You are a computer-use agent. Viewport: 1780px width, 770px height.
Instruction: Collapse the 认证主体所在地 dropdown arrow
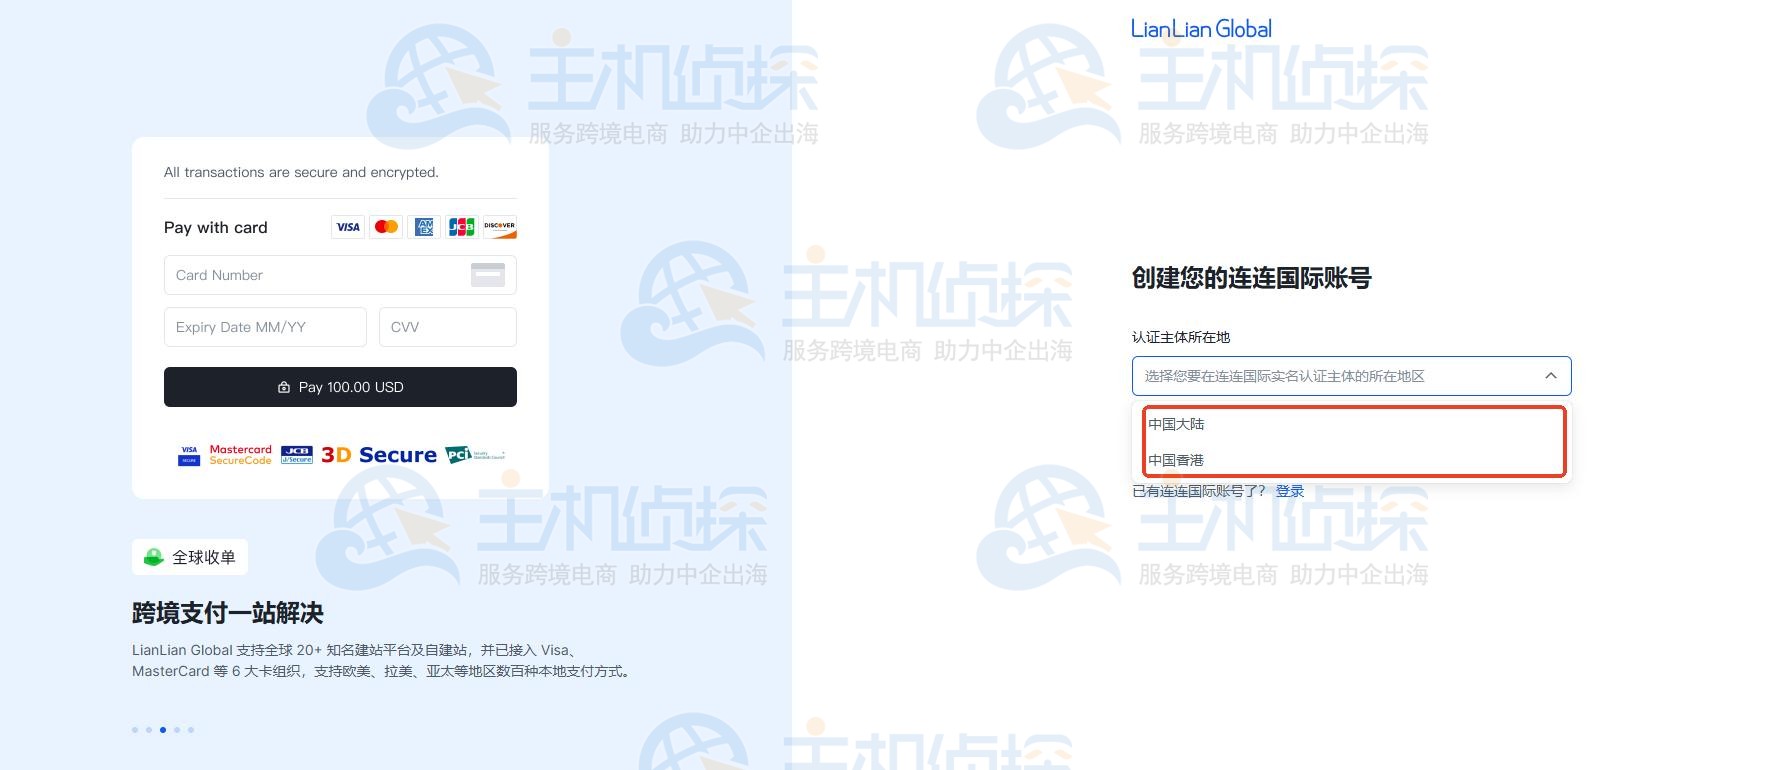coord(1550,376)
